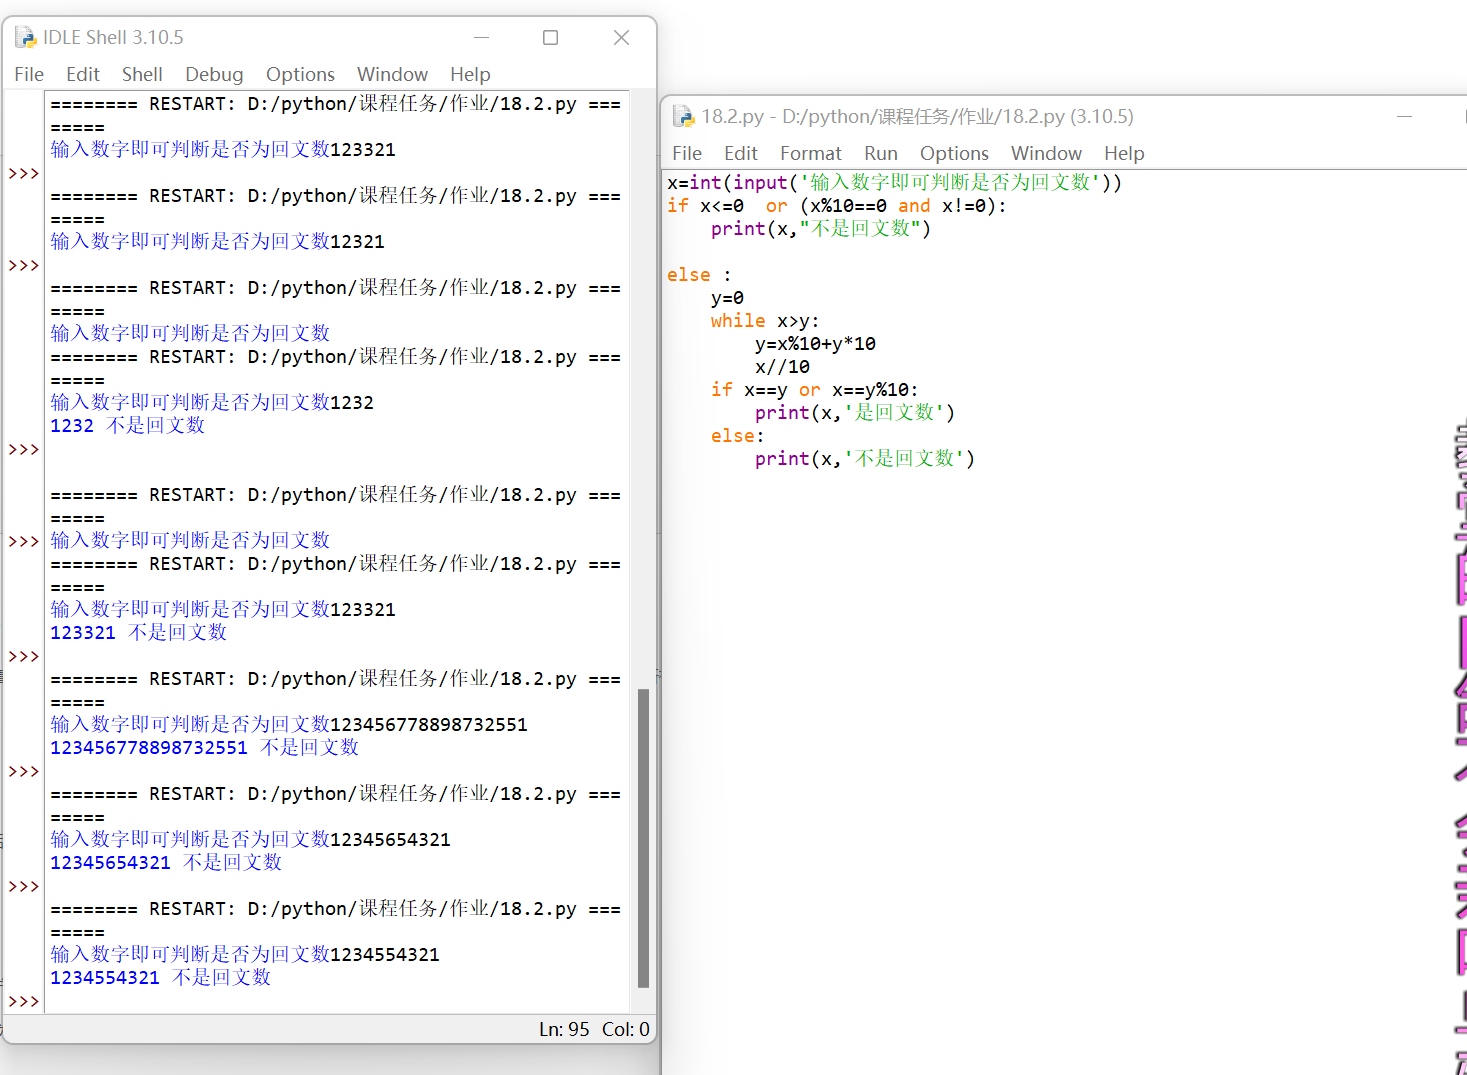Open Debug menu in IDLE Shell
This screenshot has height=1075, width=1467.
pos(214,74)
